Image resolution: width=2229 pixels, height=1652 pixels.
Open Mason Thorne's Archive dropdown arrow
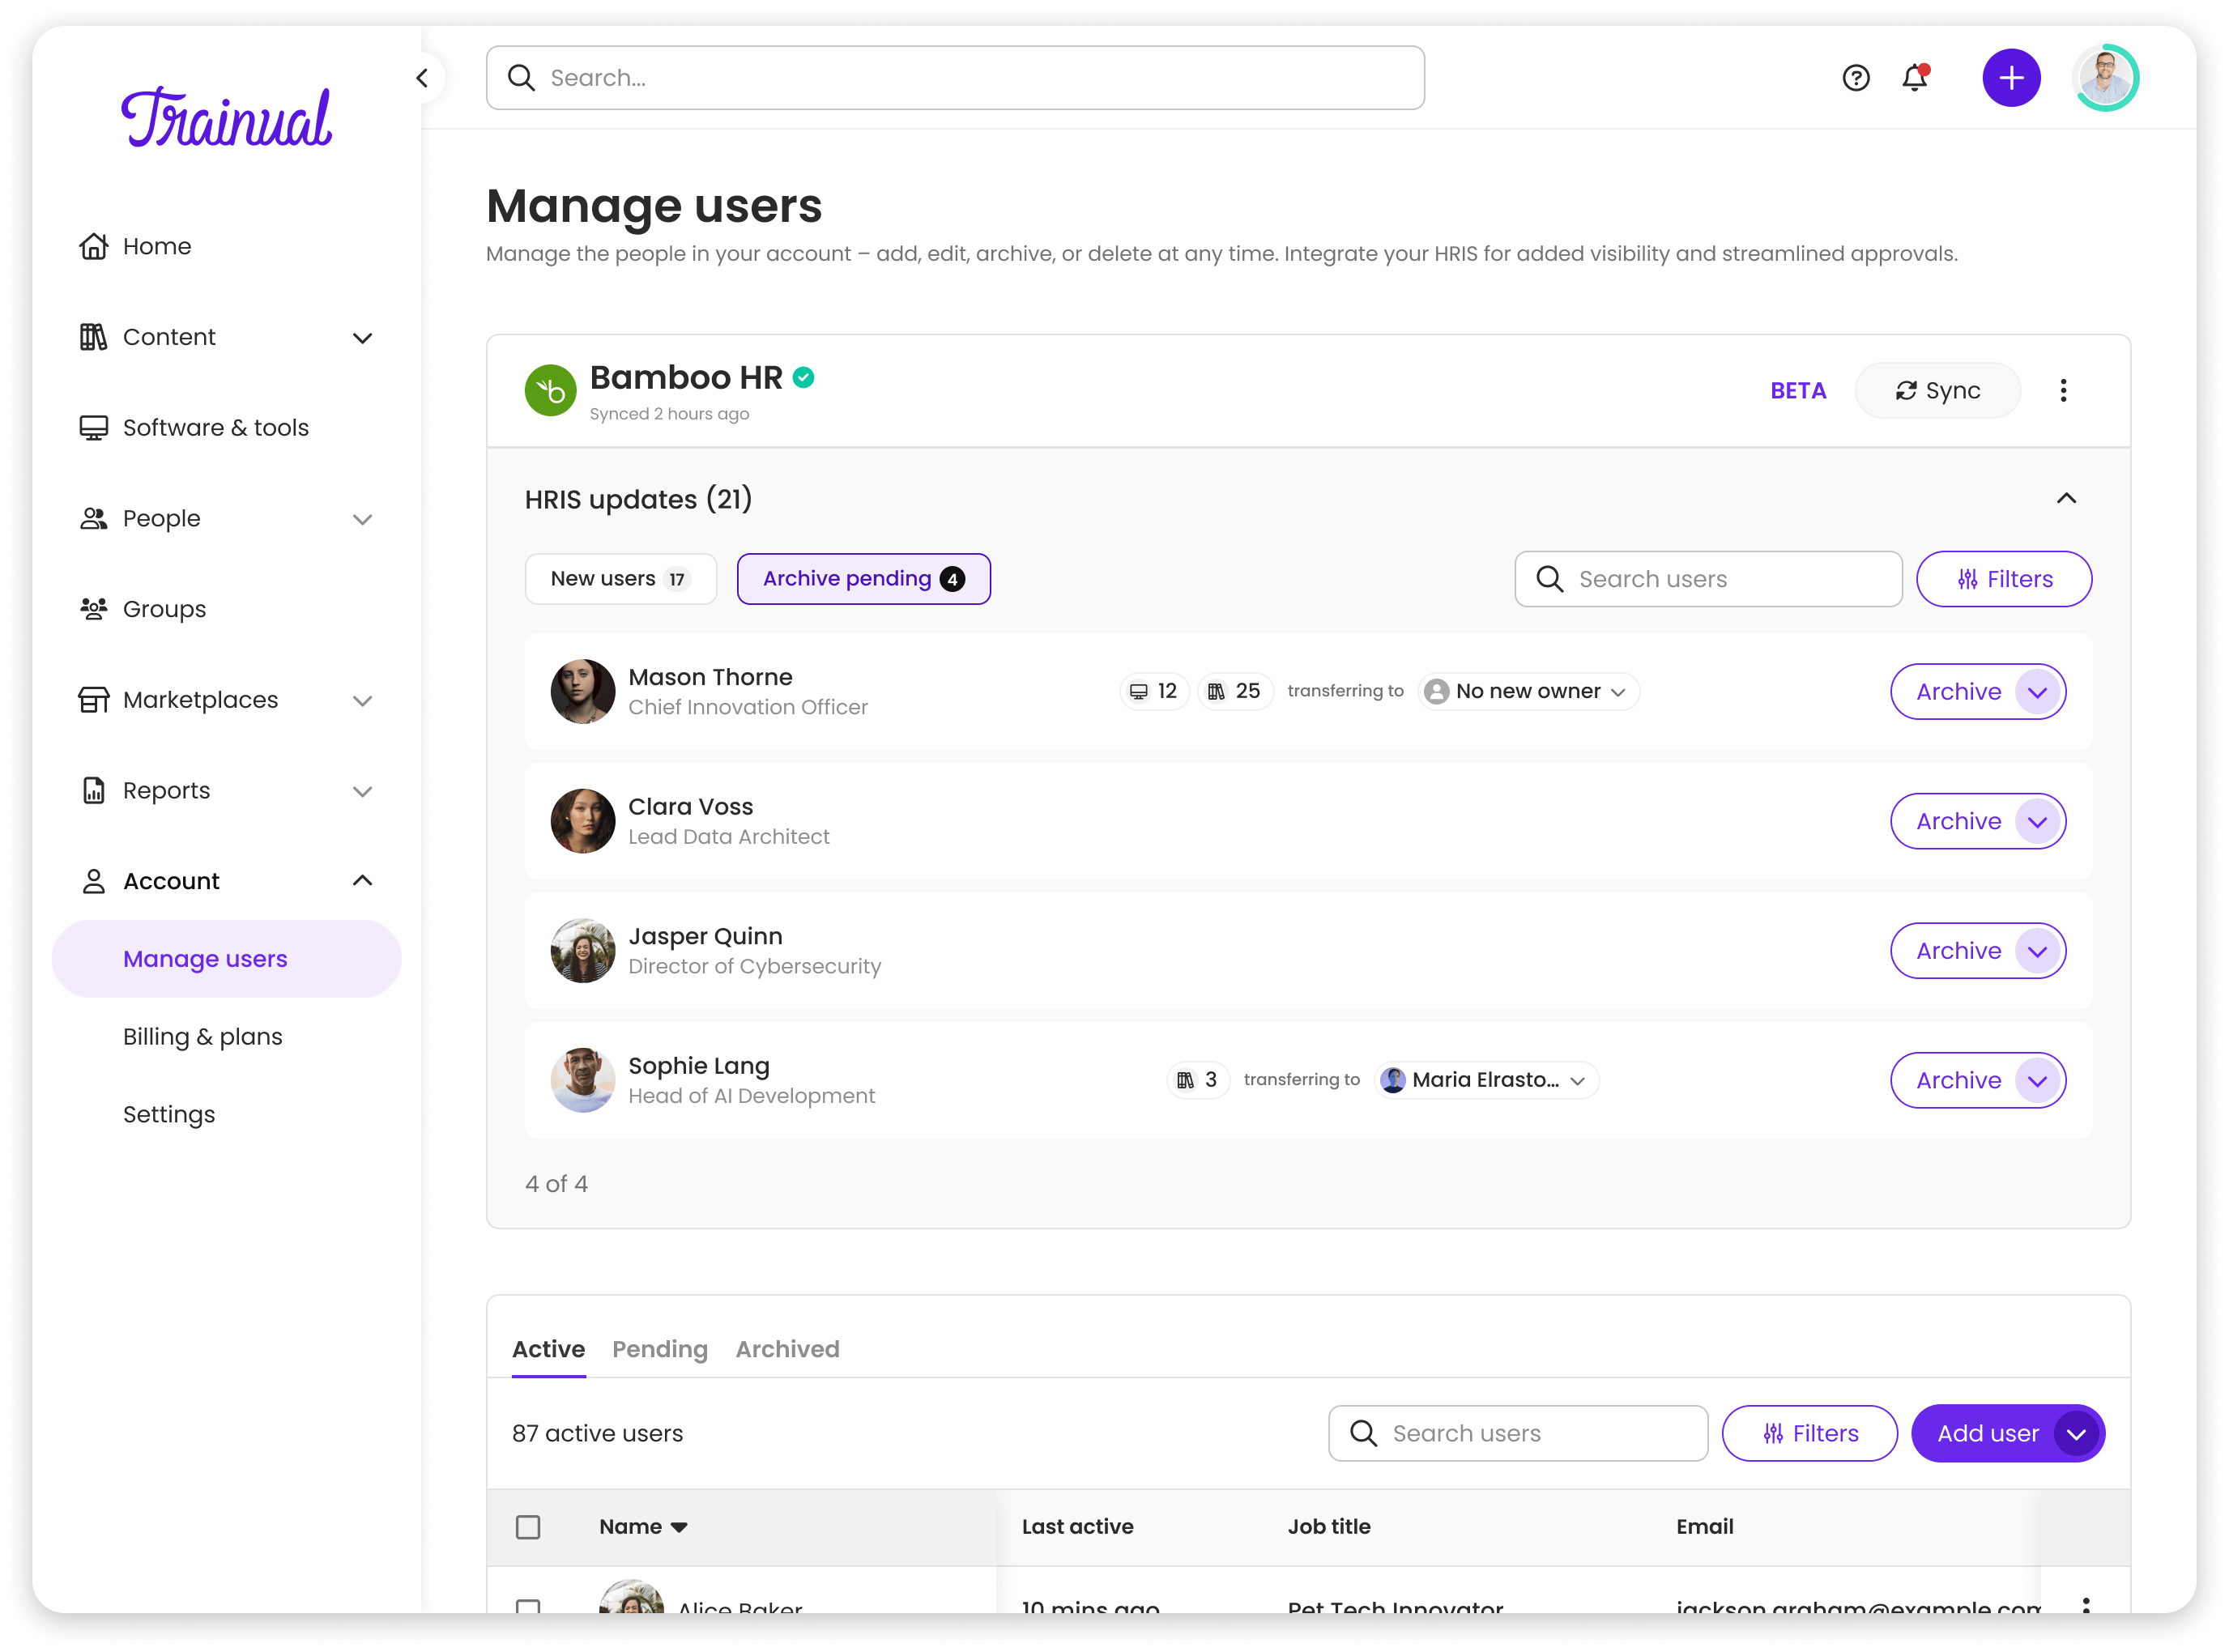click(2037, 691)
